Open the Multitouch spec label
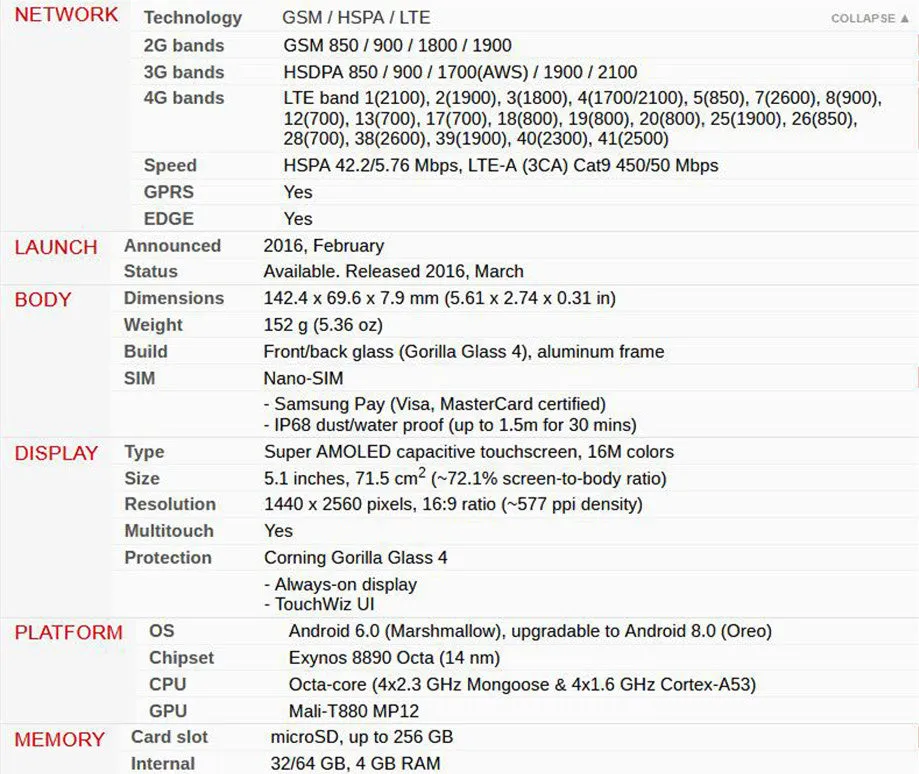Screen dimensions: 919x774 pyautogui.click(x=169, y=530)
